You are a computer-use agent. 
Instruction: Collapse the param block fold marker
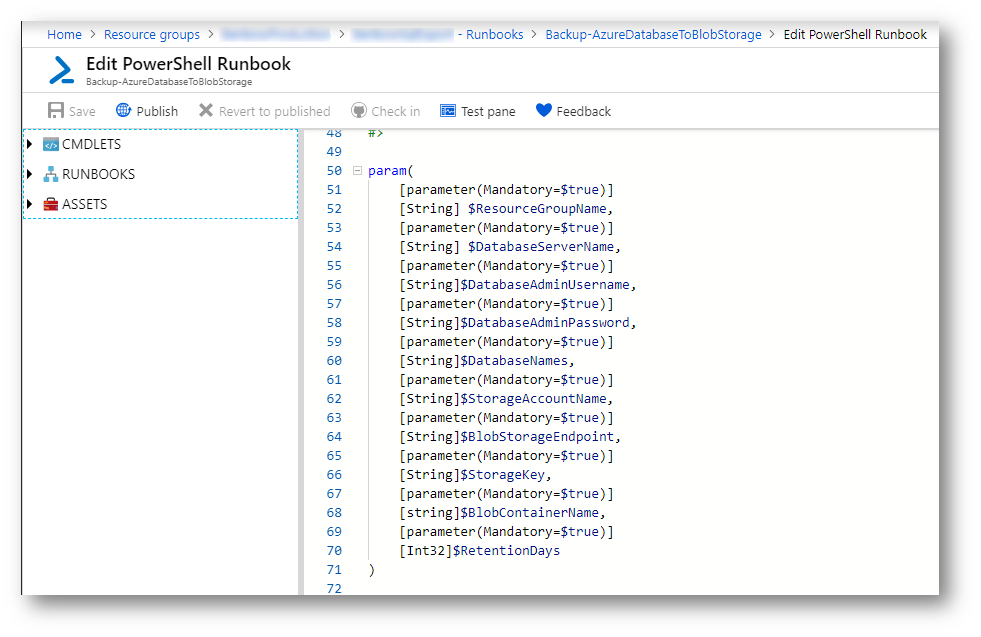click(357, 170)
